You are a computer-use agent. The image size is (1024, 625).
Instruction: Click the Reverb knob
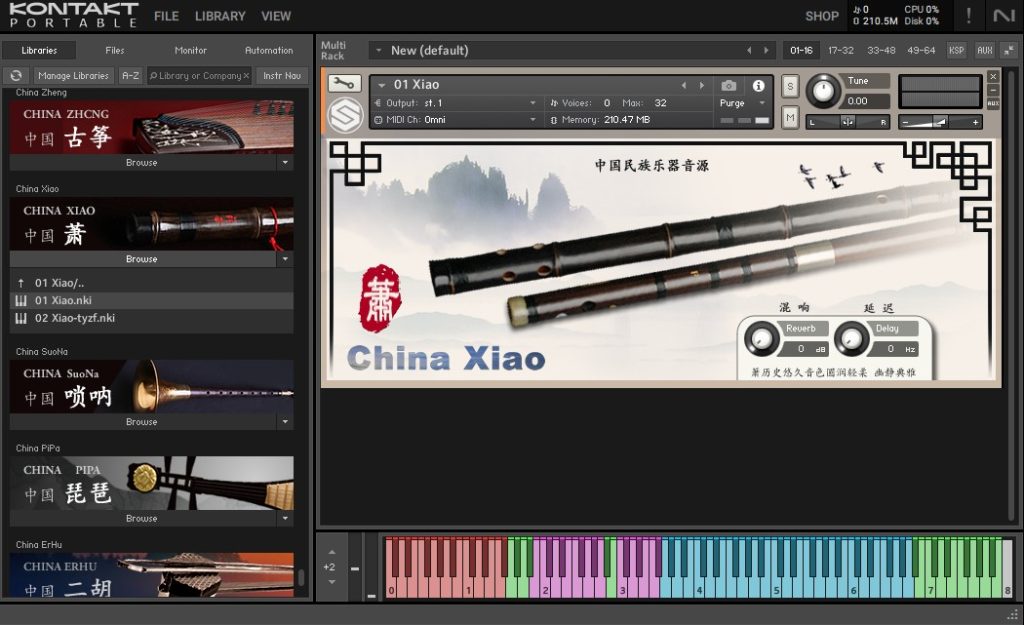point(761,338)
